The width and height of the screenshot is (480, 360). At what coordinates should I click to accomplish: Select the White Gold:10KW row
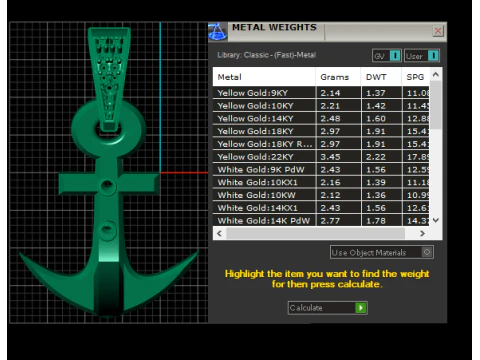tap(321, 195)
